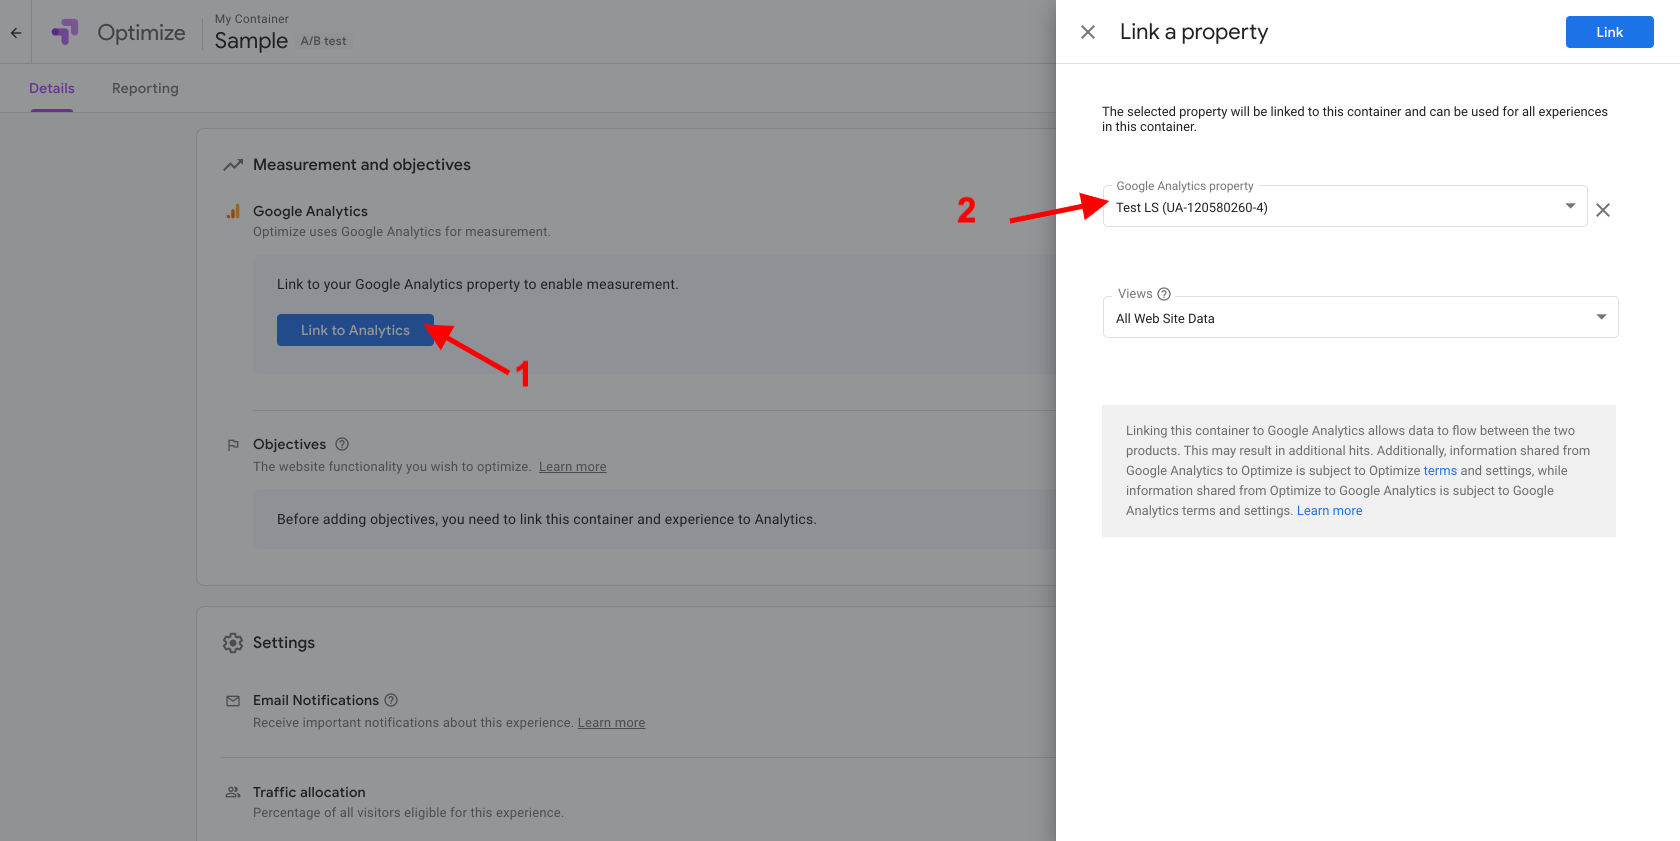Viewport: 1680px width, 841px height.
Task: Click the Sample experience name
Action: click(x=251, y=41)
